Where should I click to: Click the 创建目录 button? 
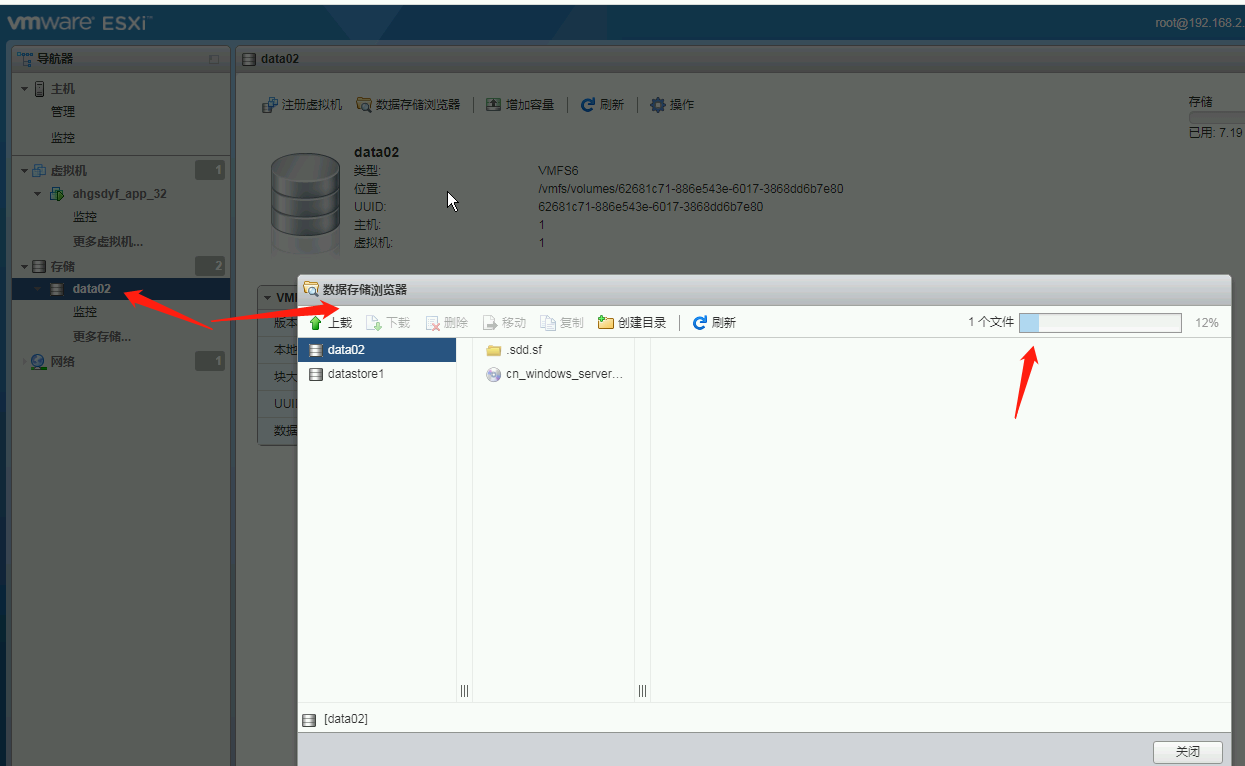632,323
